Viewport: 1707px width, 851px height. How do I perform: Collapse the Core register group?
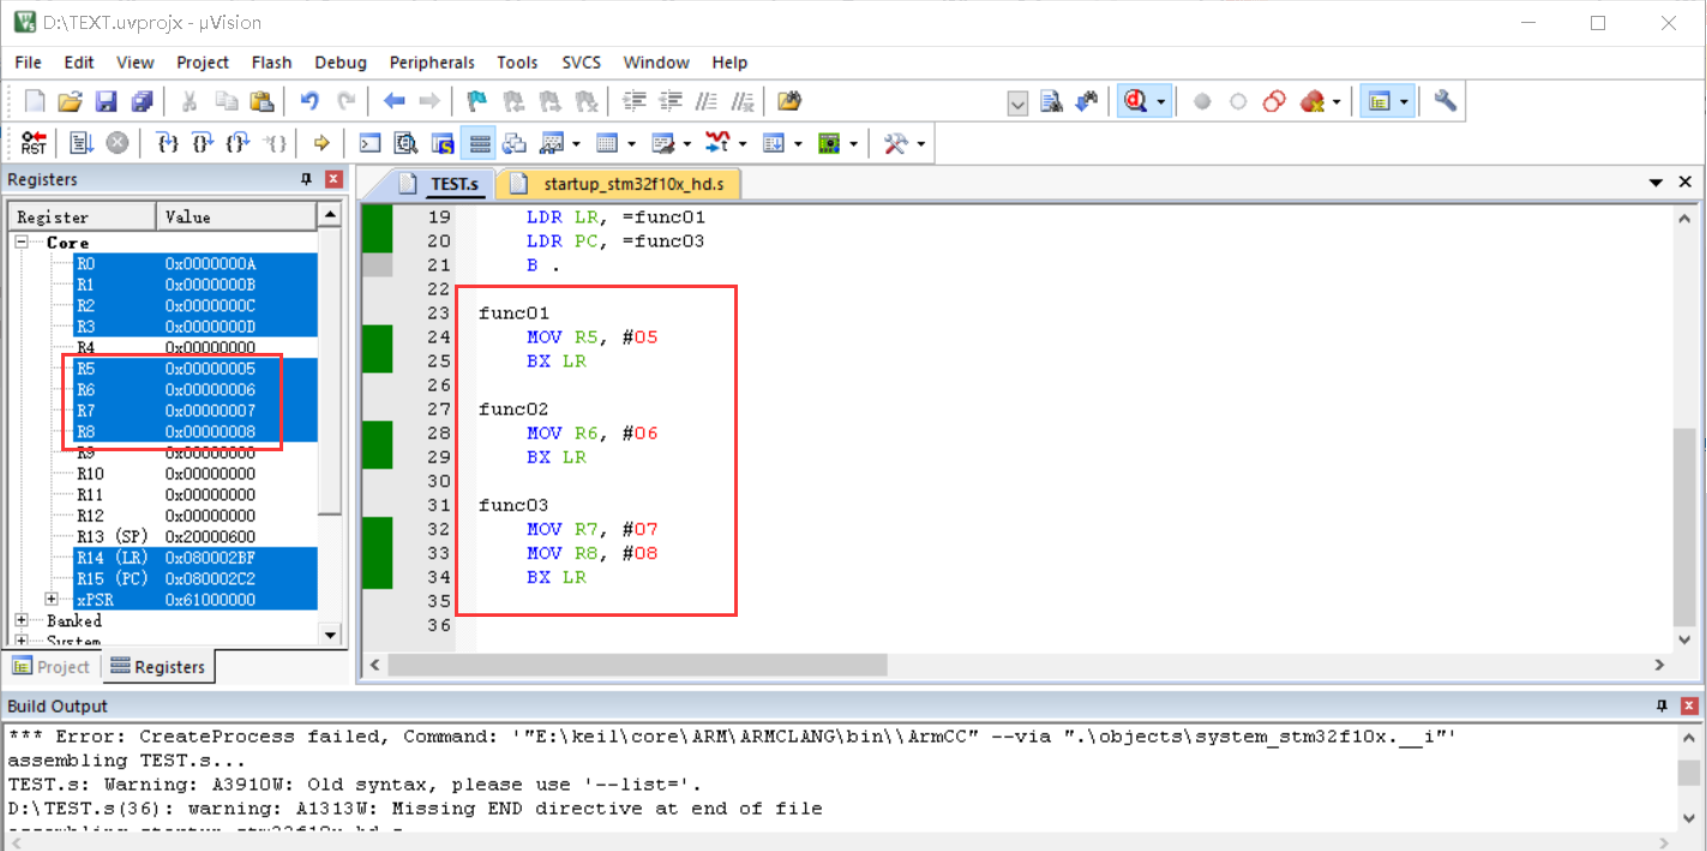click(21, 242)
